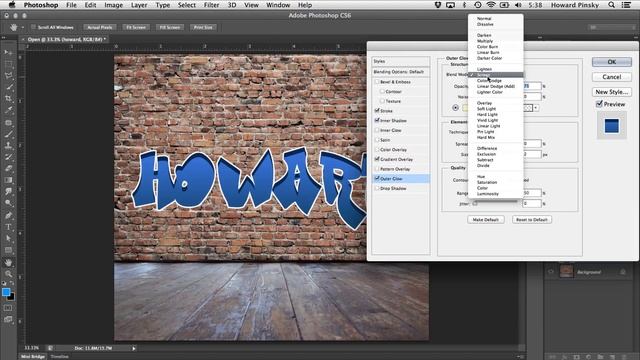Click the foreground color swatch
Screen dimensions: 640x360
[6, 292]
